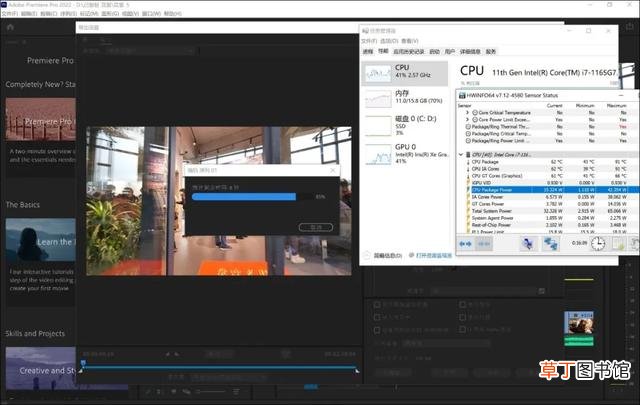Click the blue encoding progress bar

(x=244, y=197)
